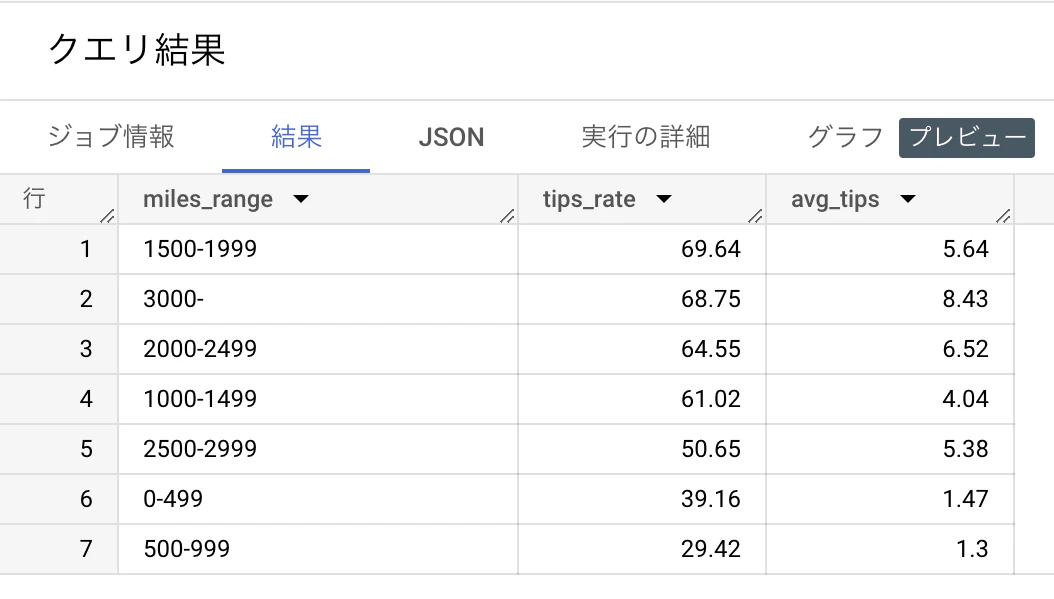Click the tips_rate value 69.64

click(713, 249)
